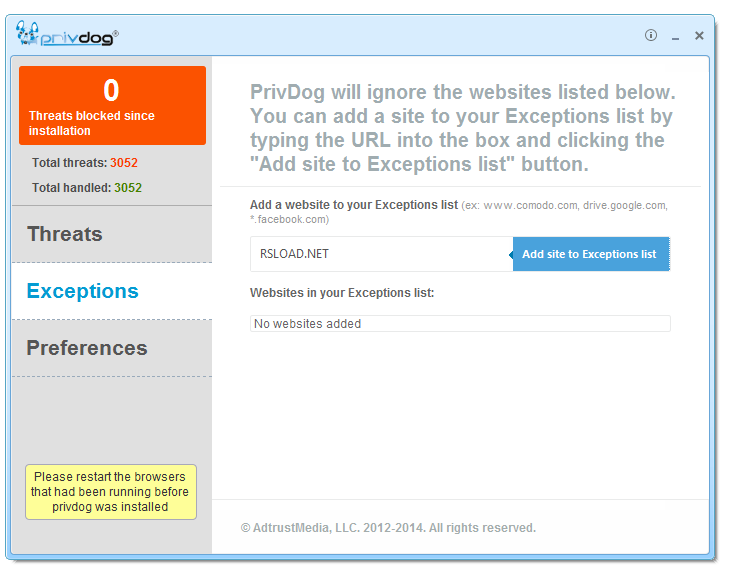Click the yellow restart browsers notice
This screenshot has height=577, width=729.
(x=110, y=492)
